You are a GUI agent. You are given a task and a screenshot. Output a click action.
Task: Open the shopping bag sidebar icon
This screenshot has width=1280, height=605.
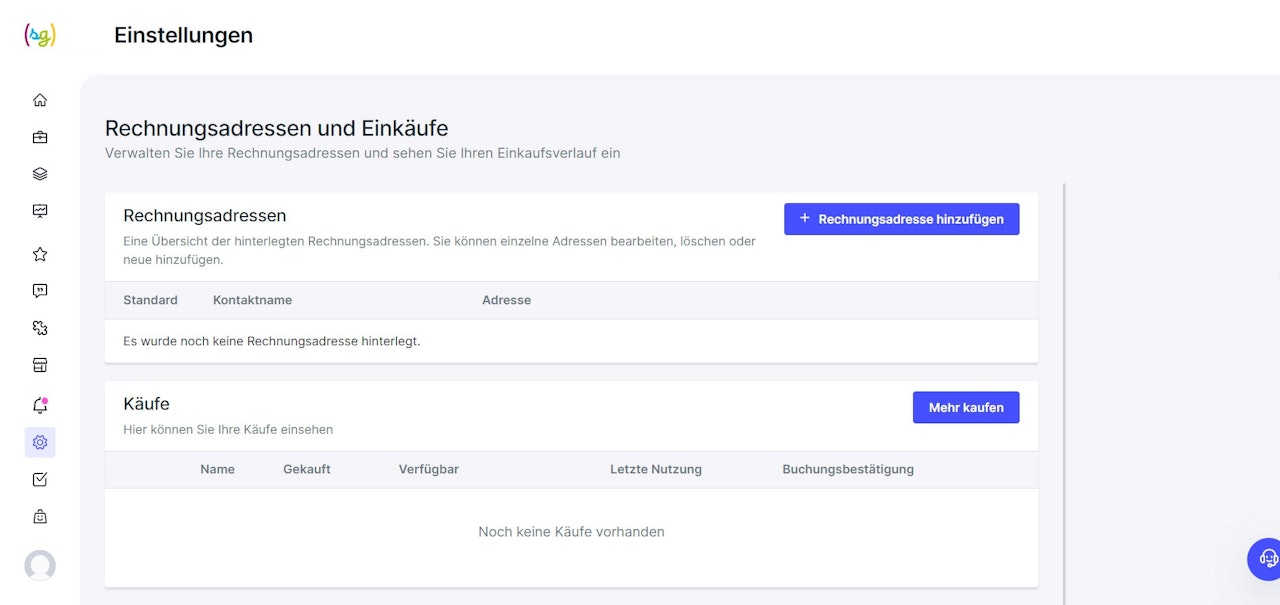click(40, 516)
